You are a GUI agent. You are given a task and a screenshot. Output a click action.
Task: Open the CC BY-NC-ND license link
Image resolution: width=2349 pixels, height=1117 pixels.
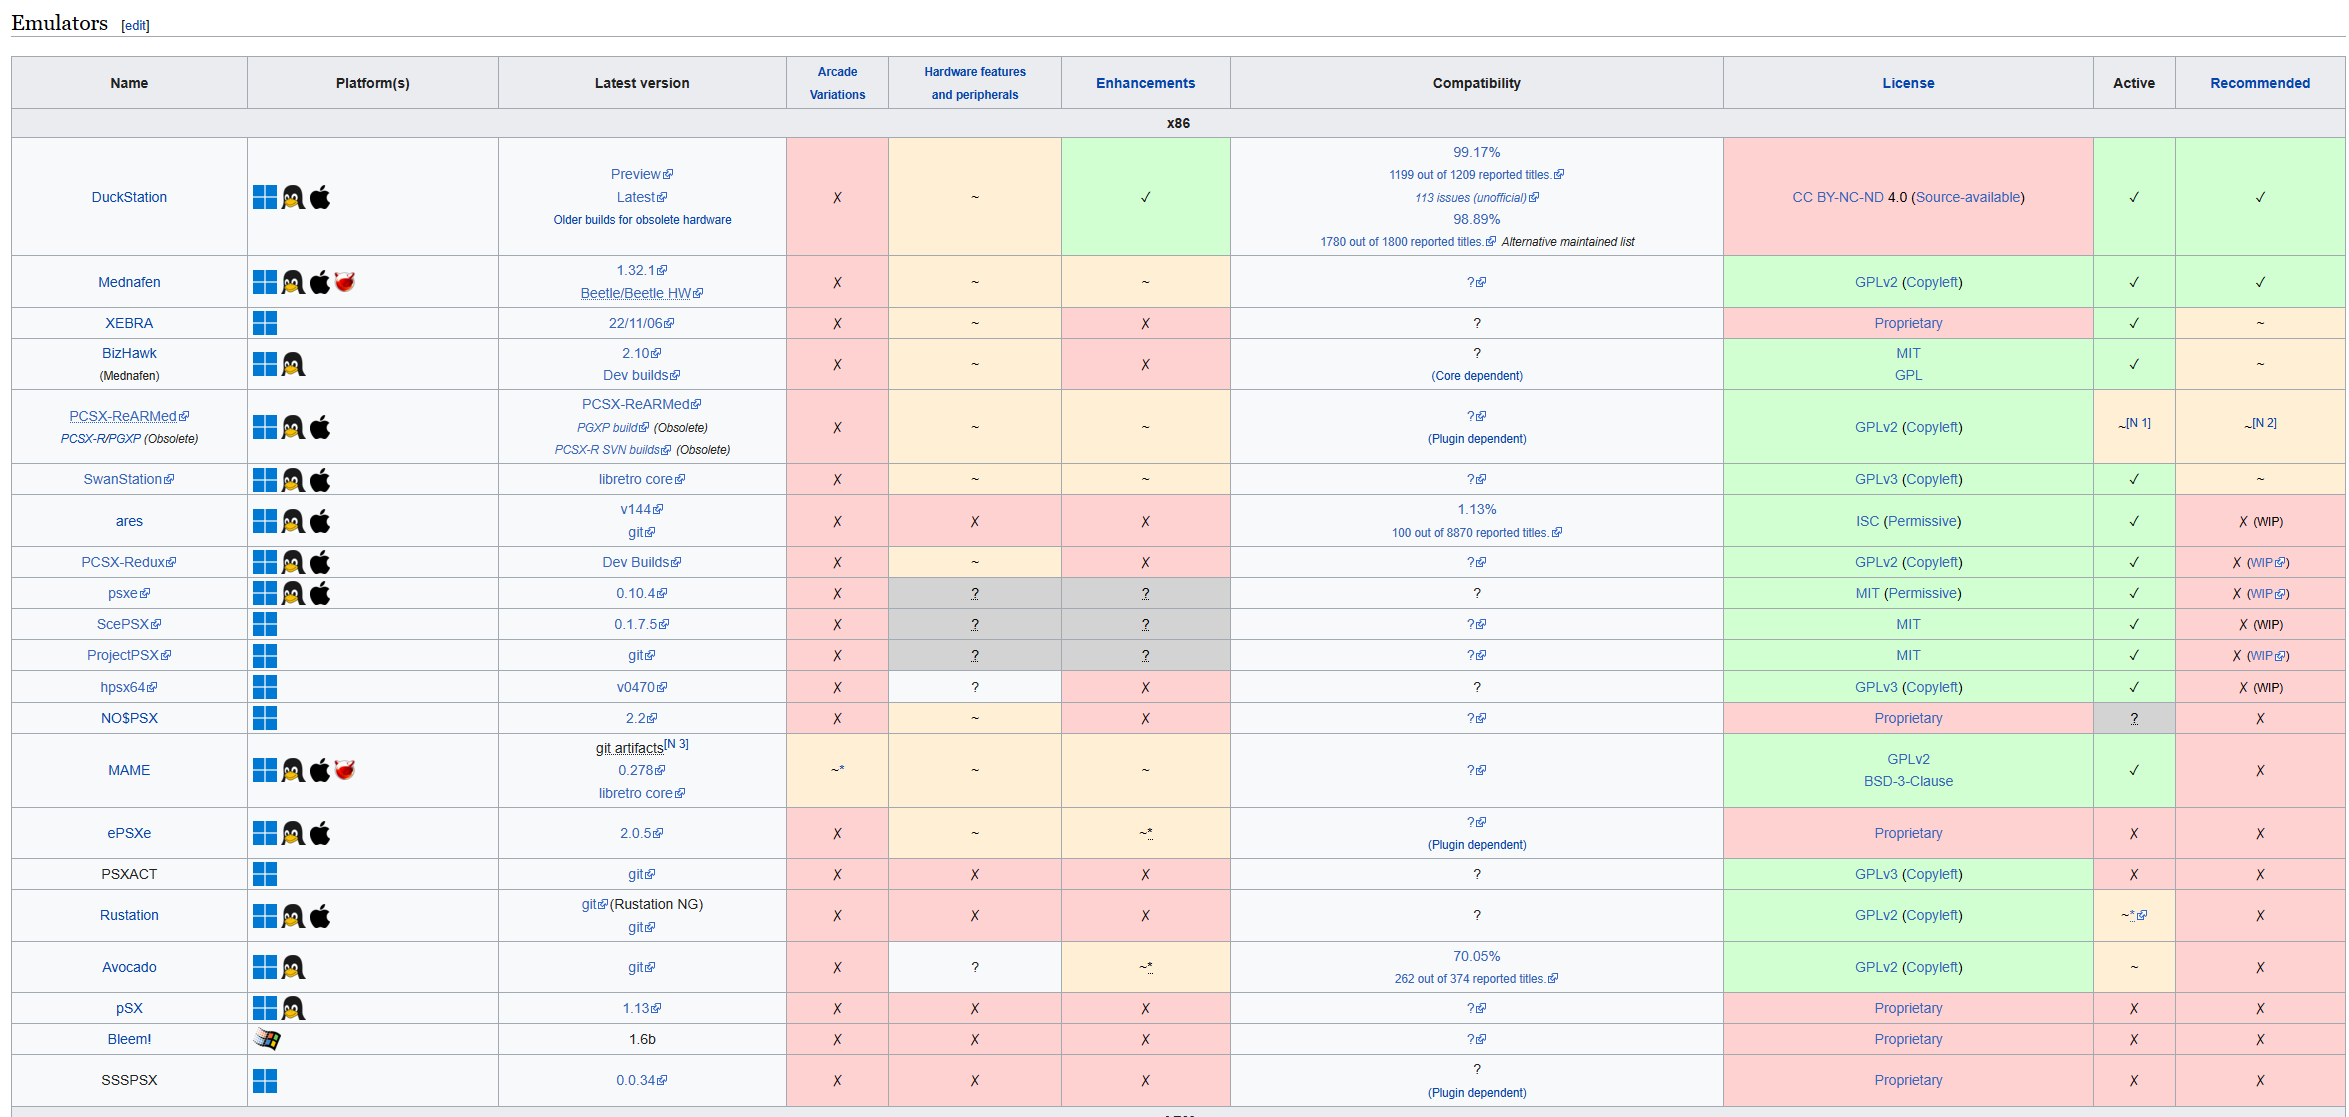click(1838, 197)
